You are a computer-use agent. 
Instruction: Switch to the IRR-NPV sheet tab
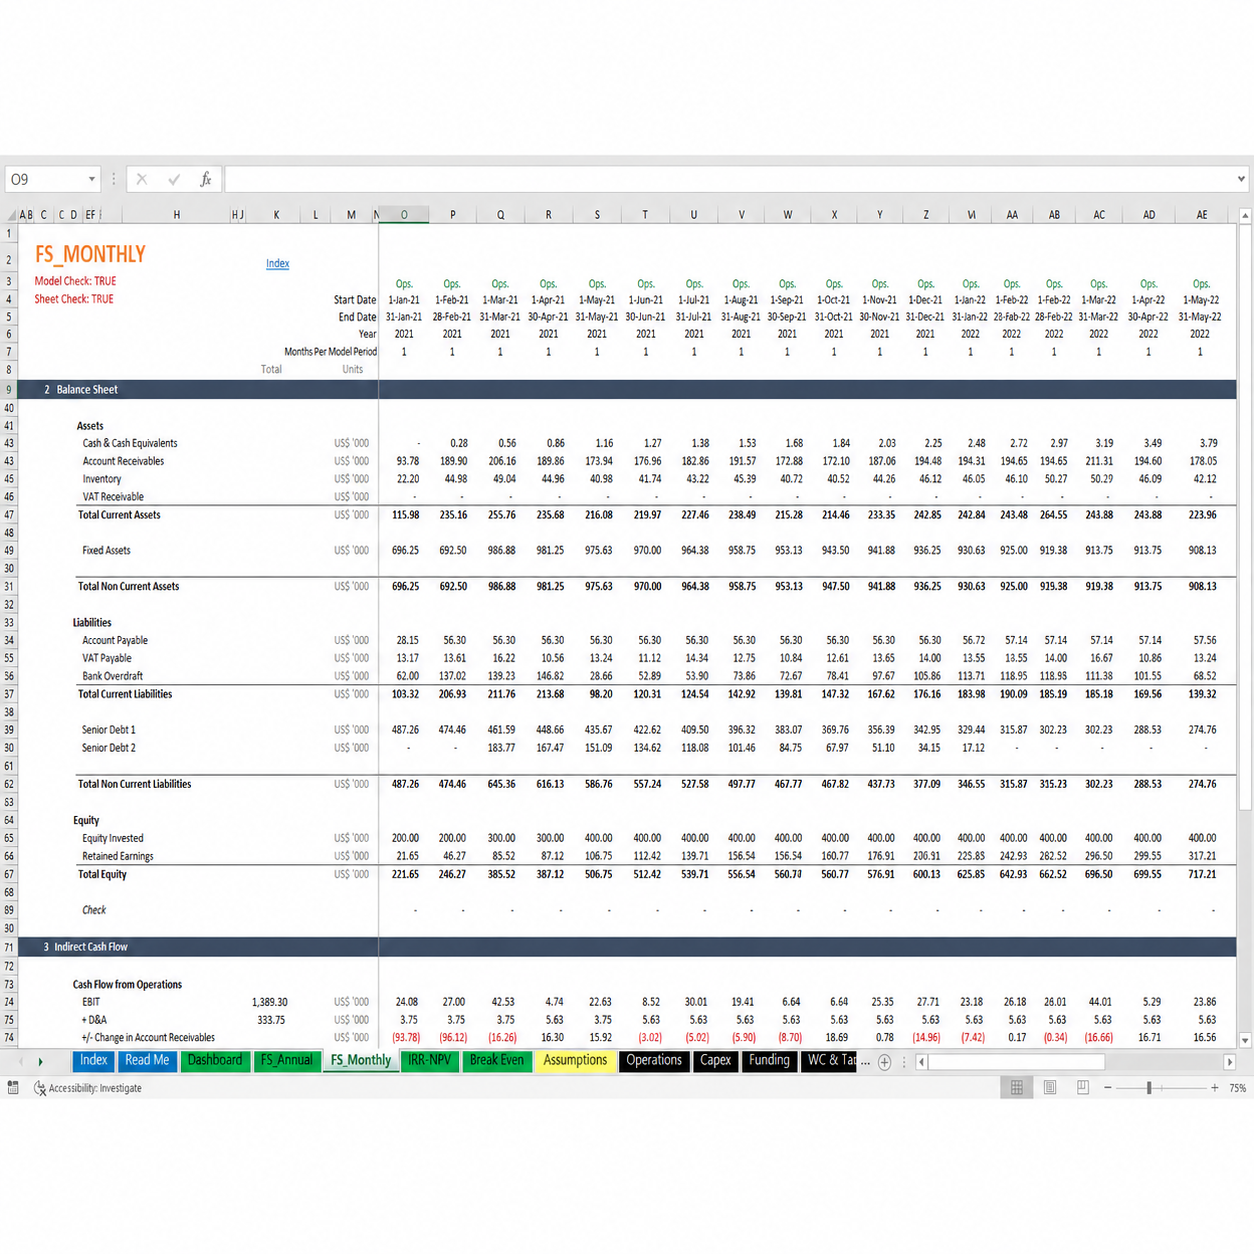tap(429, 1061)
